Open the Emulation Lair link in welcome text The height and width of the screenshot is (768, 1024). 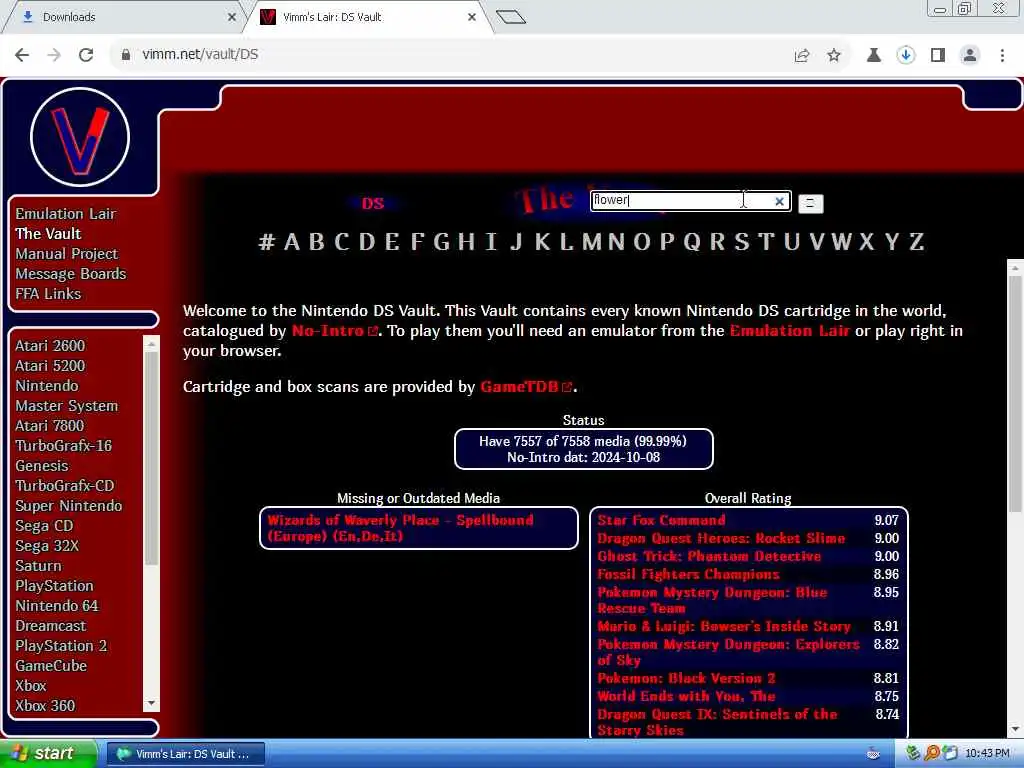click(790, 330)
